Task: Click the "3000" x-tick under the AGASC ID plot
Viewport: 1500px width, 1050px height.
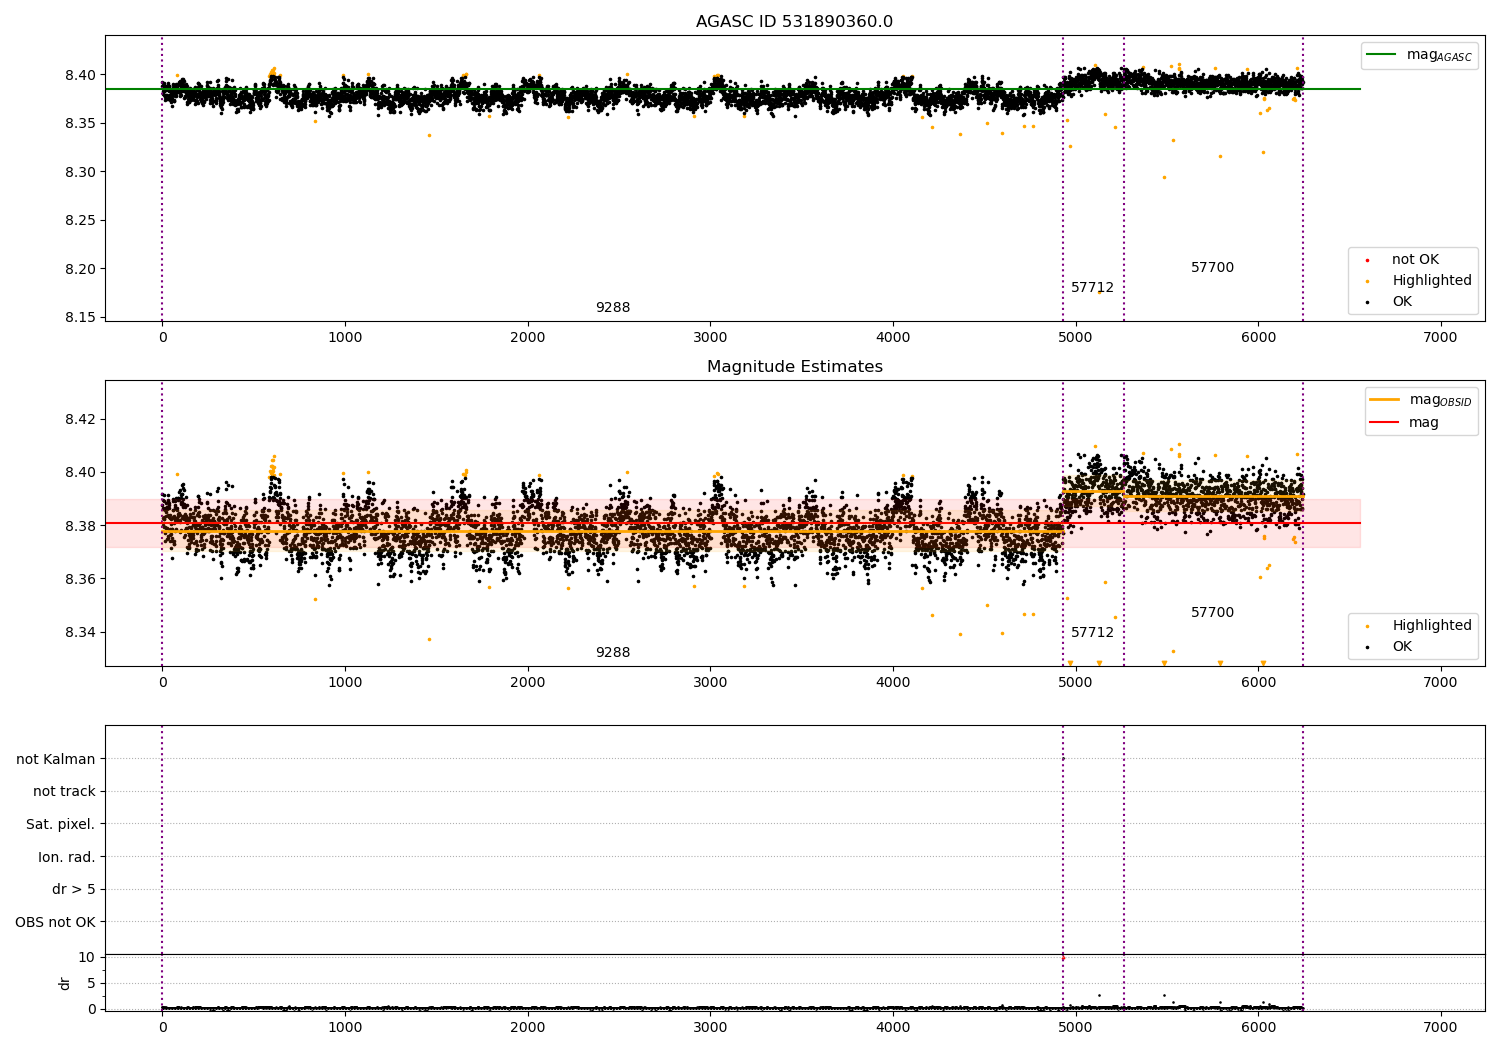Action: (710, 338)
